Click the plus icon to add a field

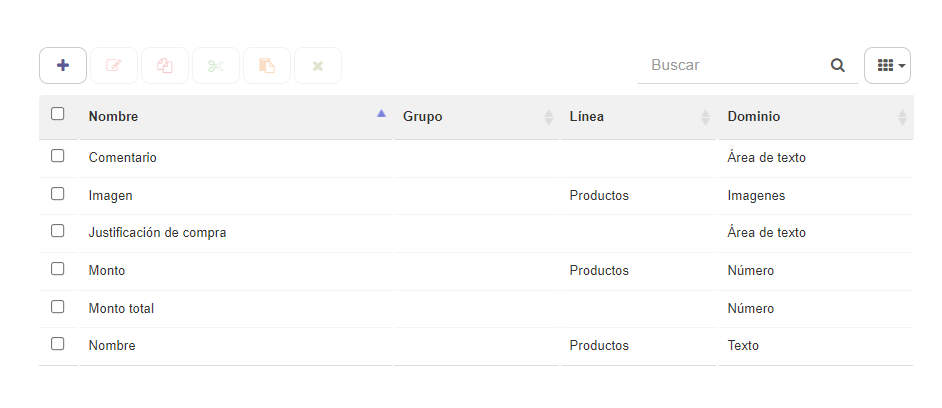point(63,65)
